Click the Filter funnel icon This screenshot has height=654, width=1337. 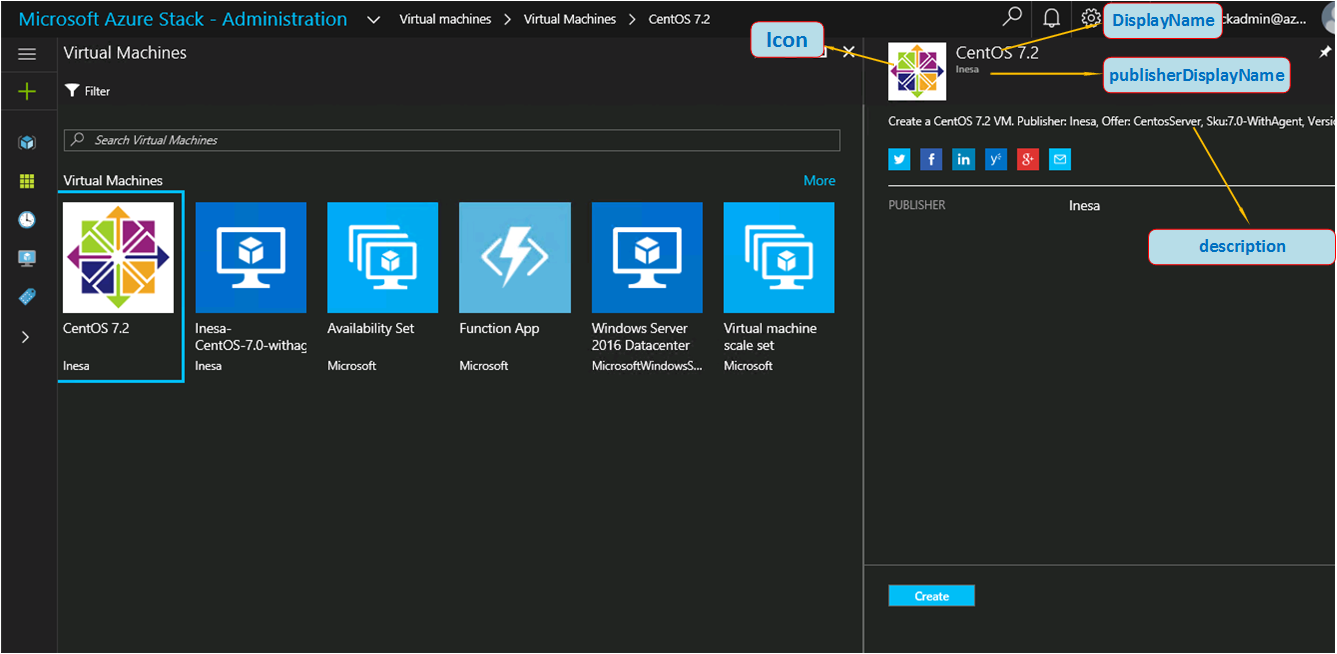point(72,91)
